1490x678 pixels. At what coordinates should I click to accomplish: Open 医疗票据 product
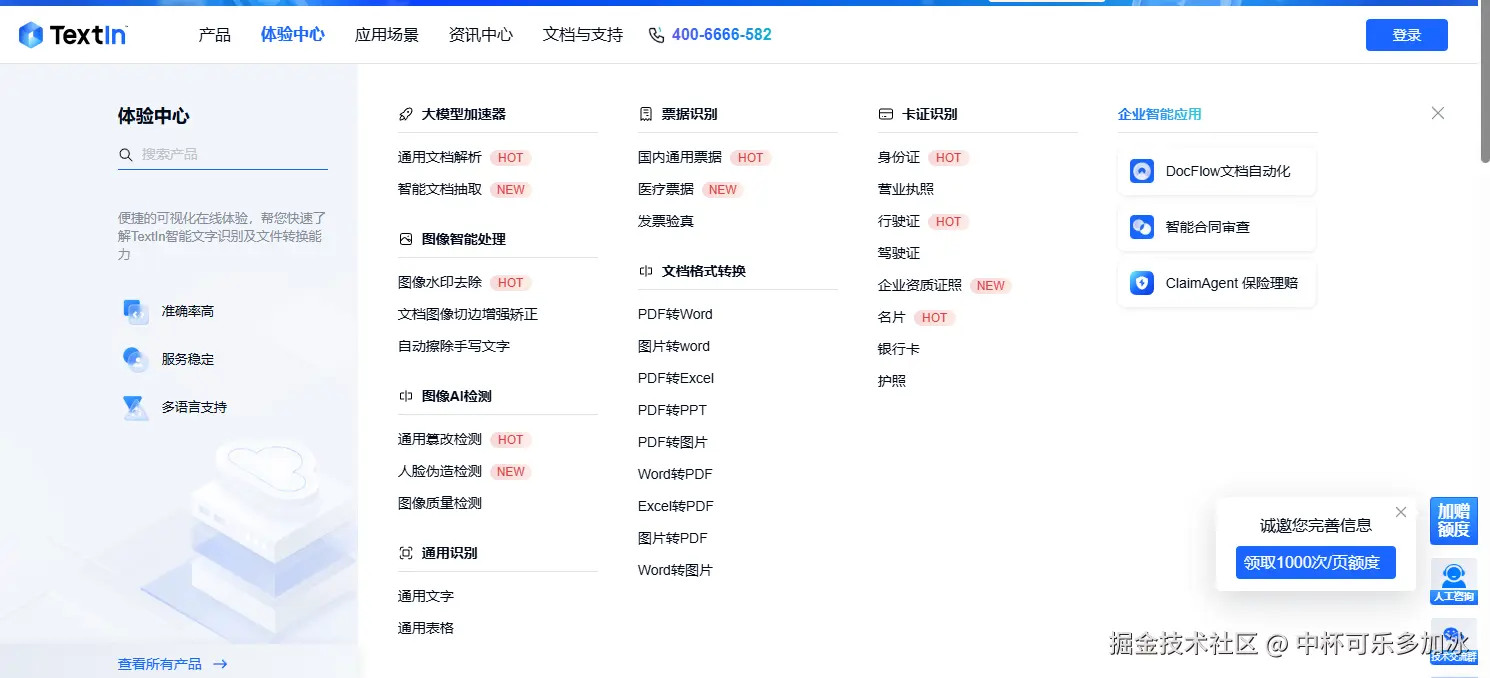[666, 190]
